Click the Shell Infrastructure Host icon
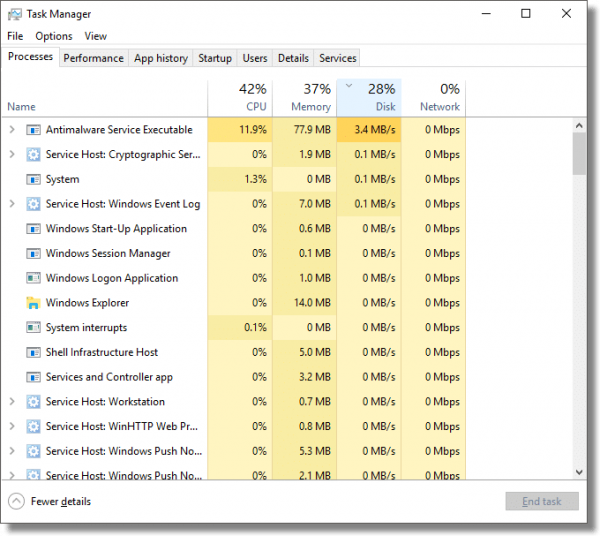 (x=33, y=352)
